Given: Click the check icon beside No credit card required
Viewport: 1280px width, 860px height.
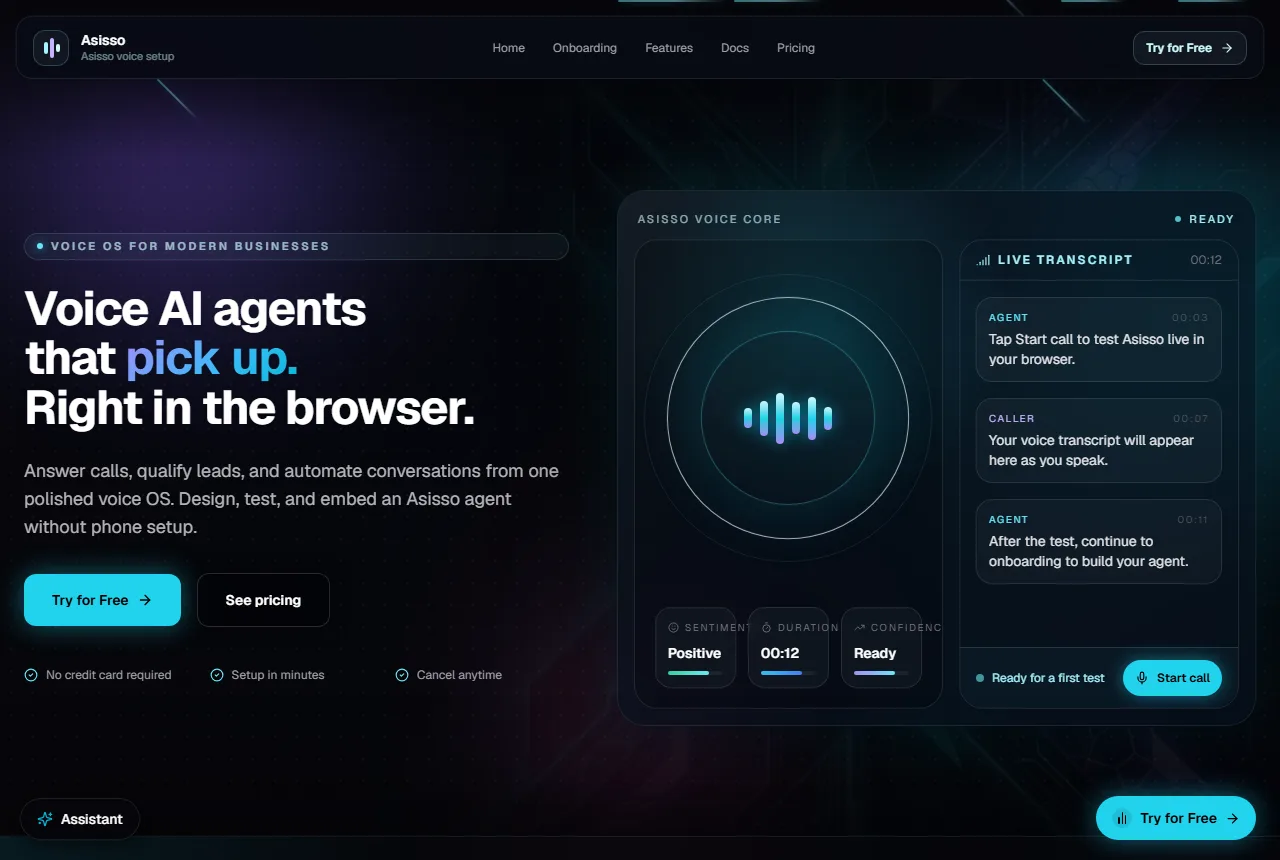Looking at the screenshot, I should pyautogui.click(x=31, y=675).
